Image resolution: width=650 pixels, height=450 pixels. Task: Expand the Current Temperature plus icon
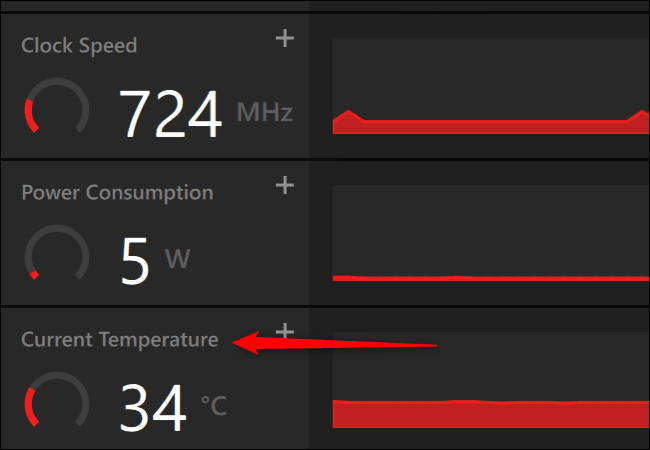[285, 330]
